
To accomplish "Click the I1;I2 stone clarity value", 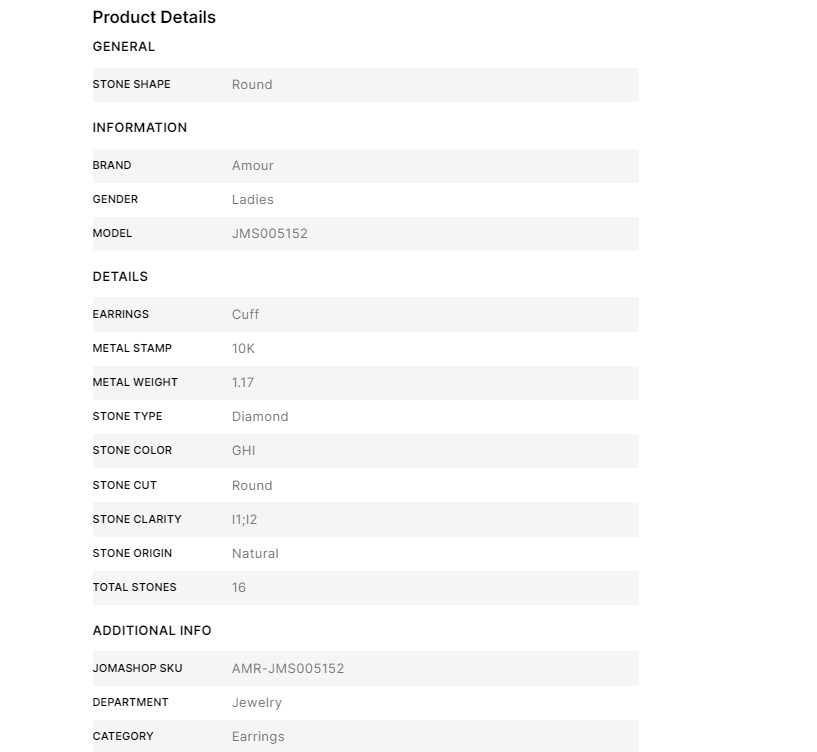I will click(x=244, y=520).
